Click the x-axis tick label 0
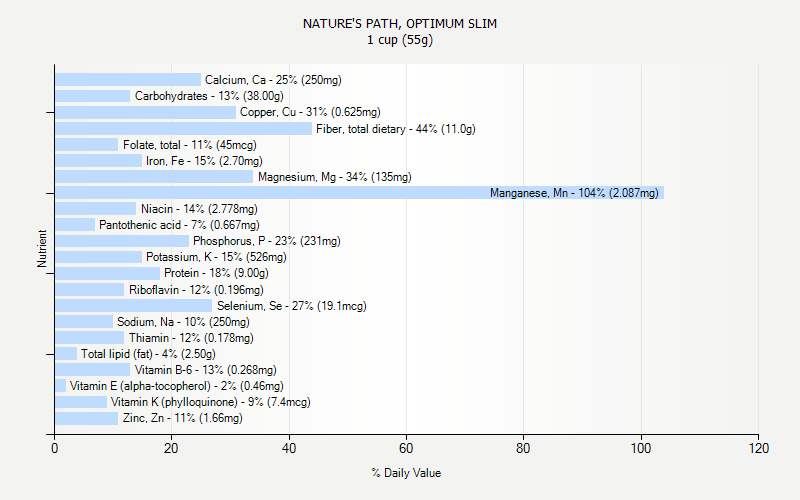 coord(55,448)
